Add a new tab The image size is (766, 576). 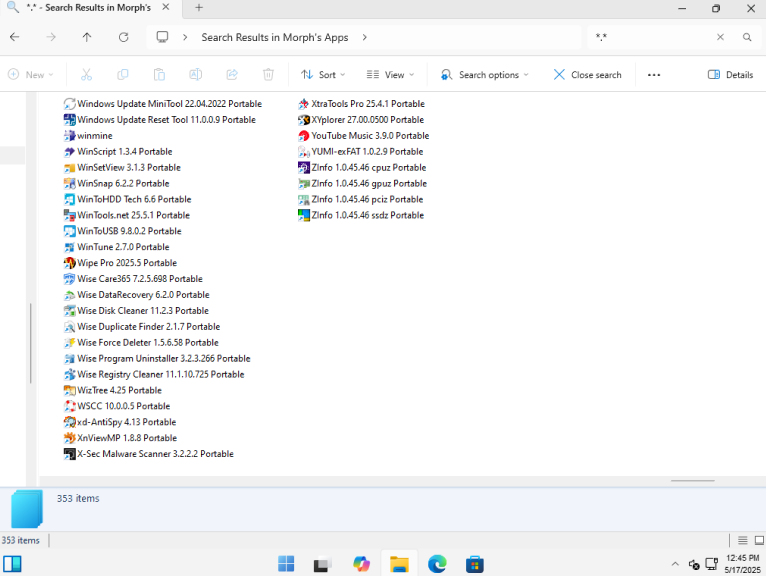pos(199,8)
